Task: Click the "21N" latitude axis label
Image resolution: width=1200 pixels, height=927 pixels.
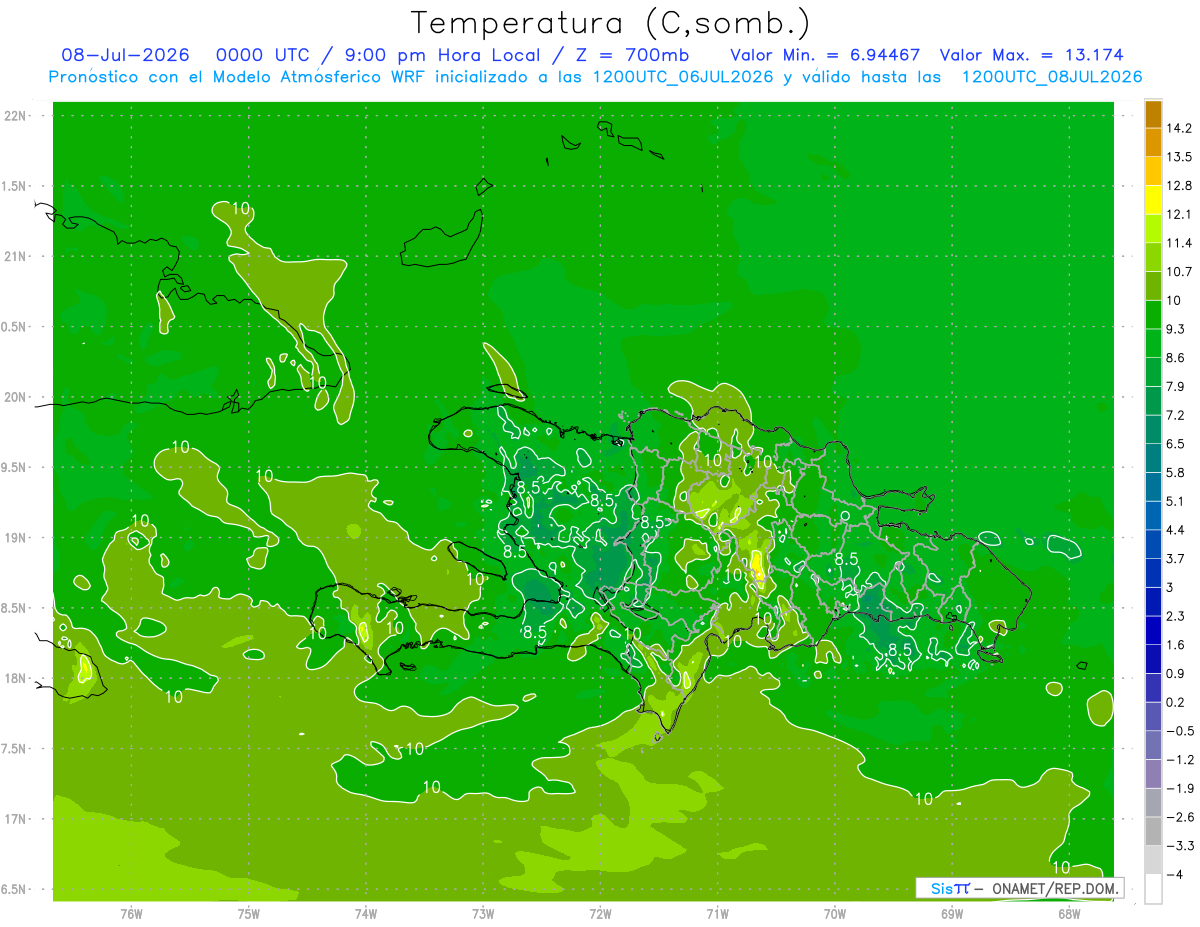Action: 17,256
